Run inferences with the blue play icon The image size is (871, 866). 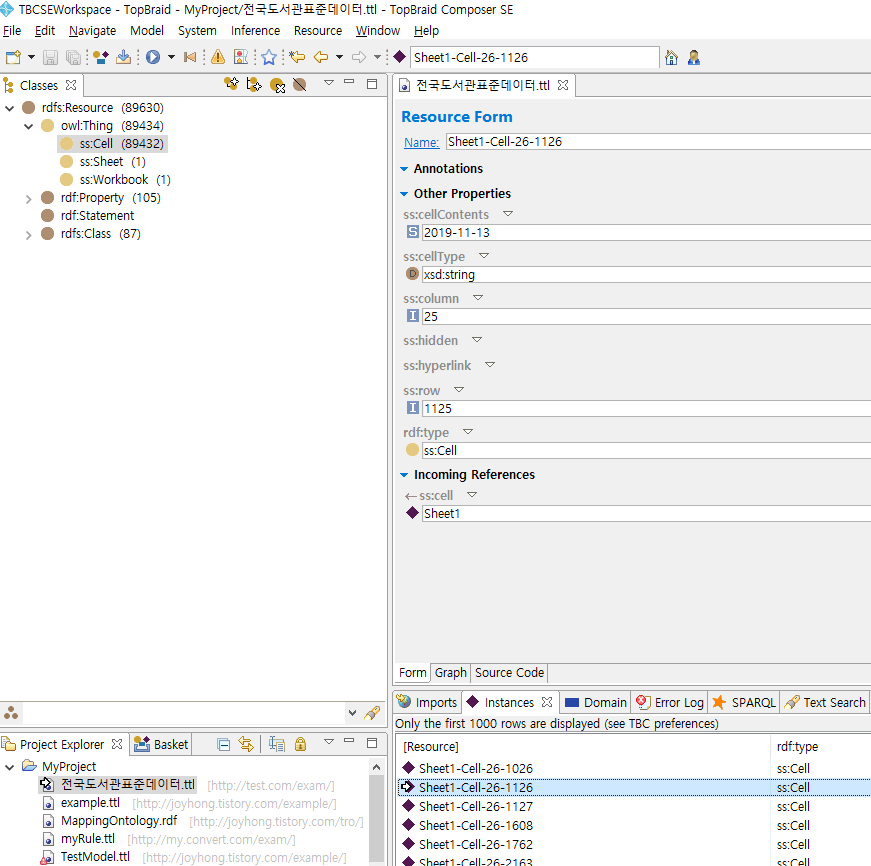pyautogui.click(x=153, y=57)
